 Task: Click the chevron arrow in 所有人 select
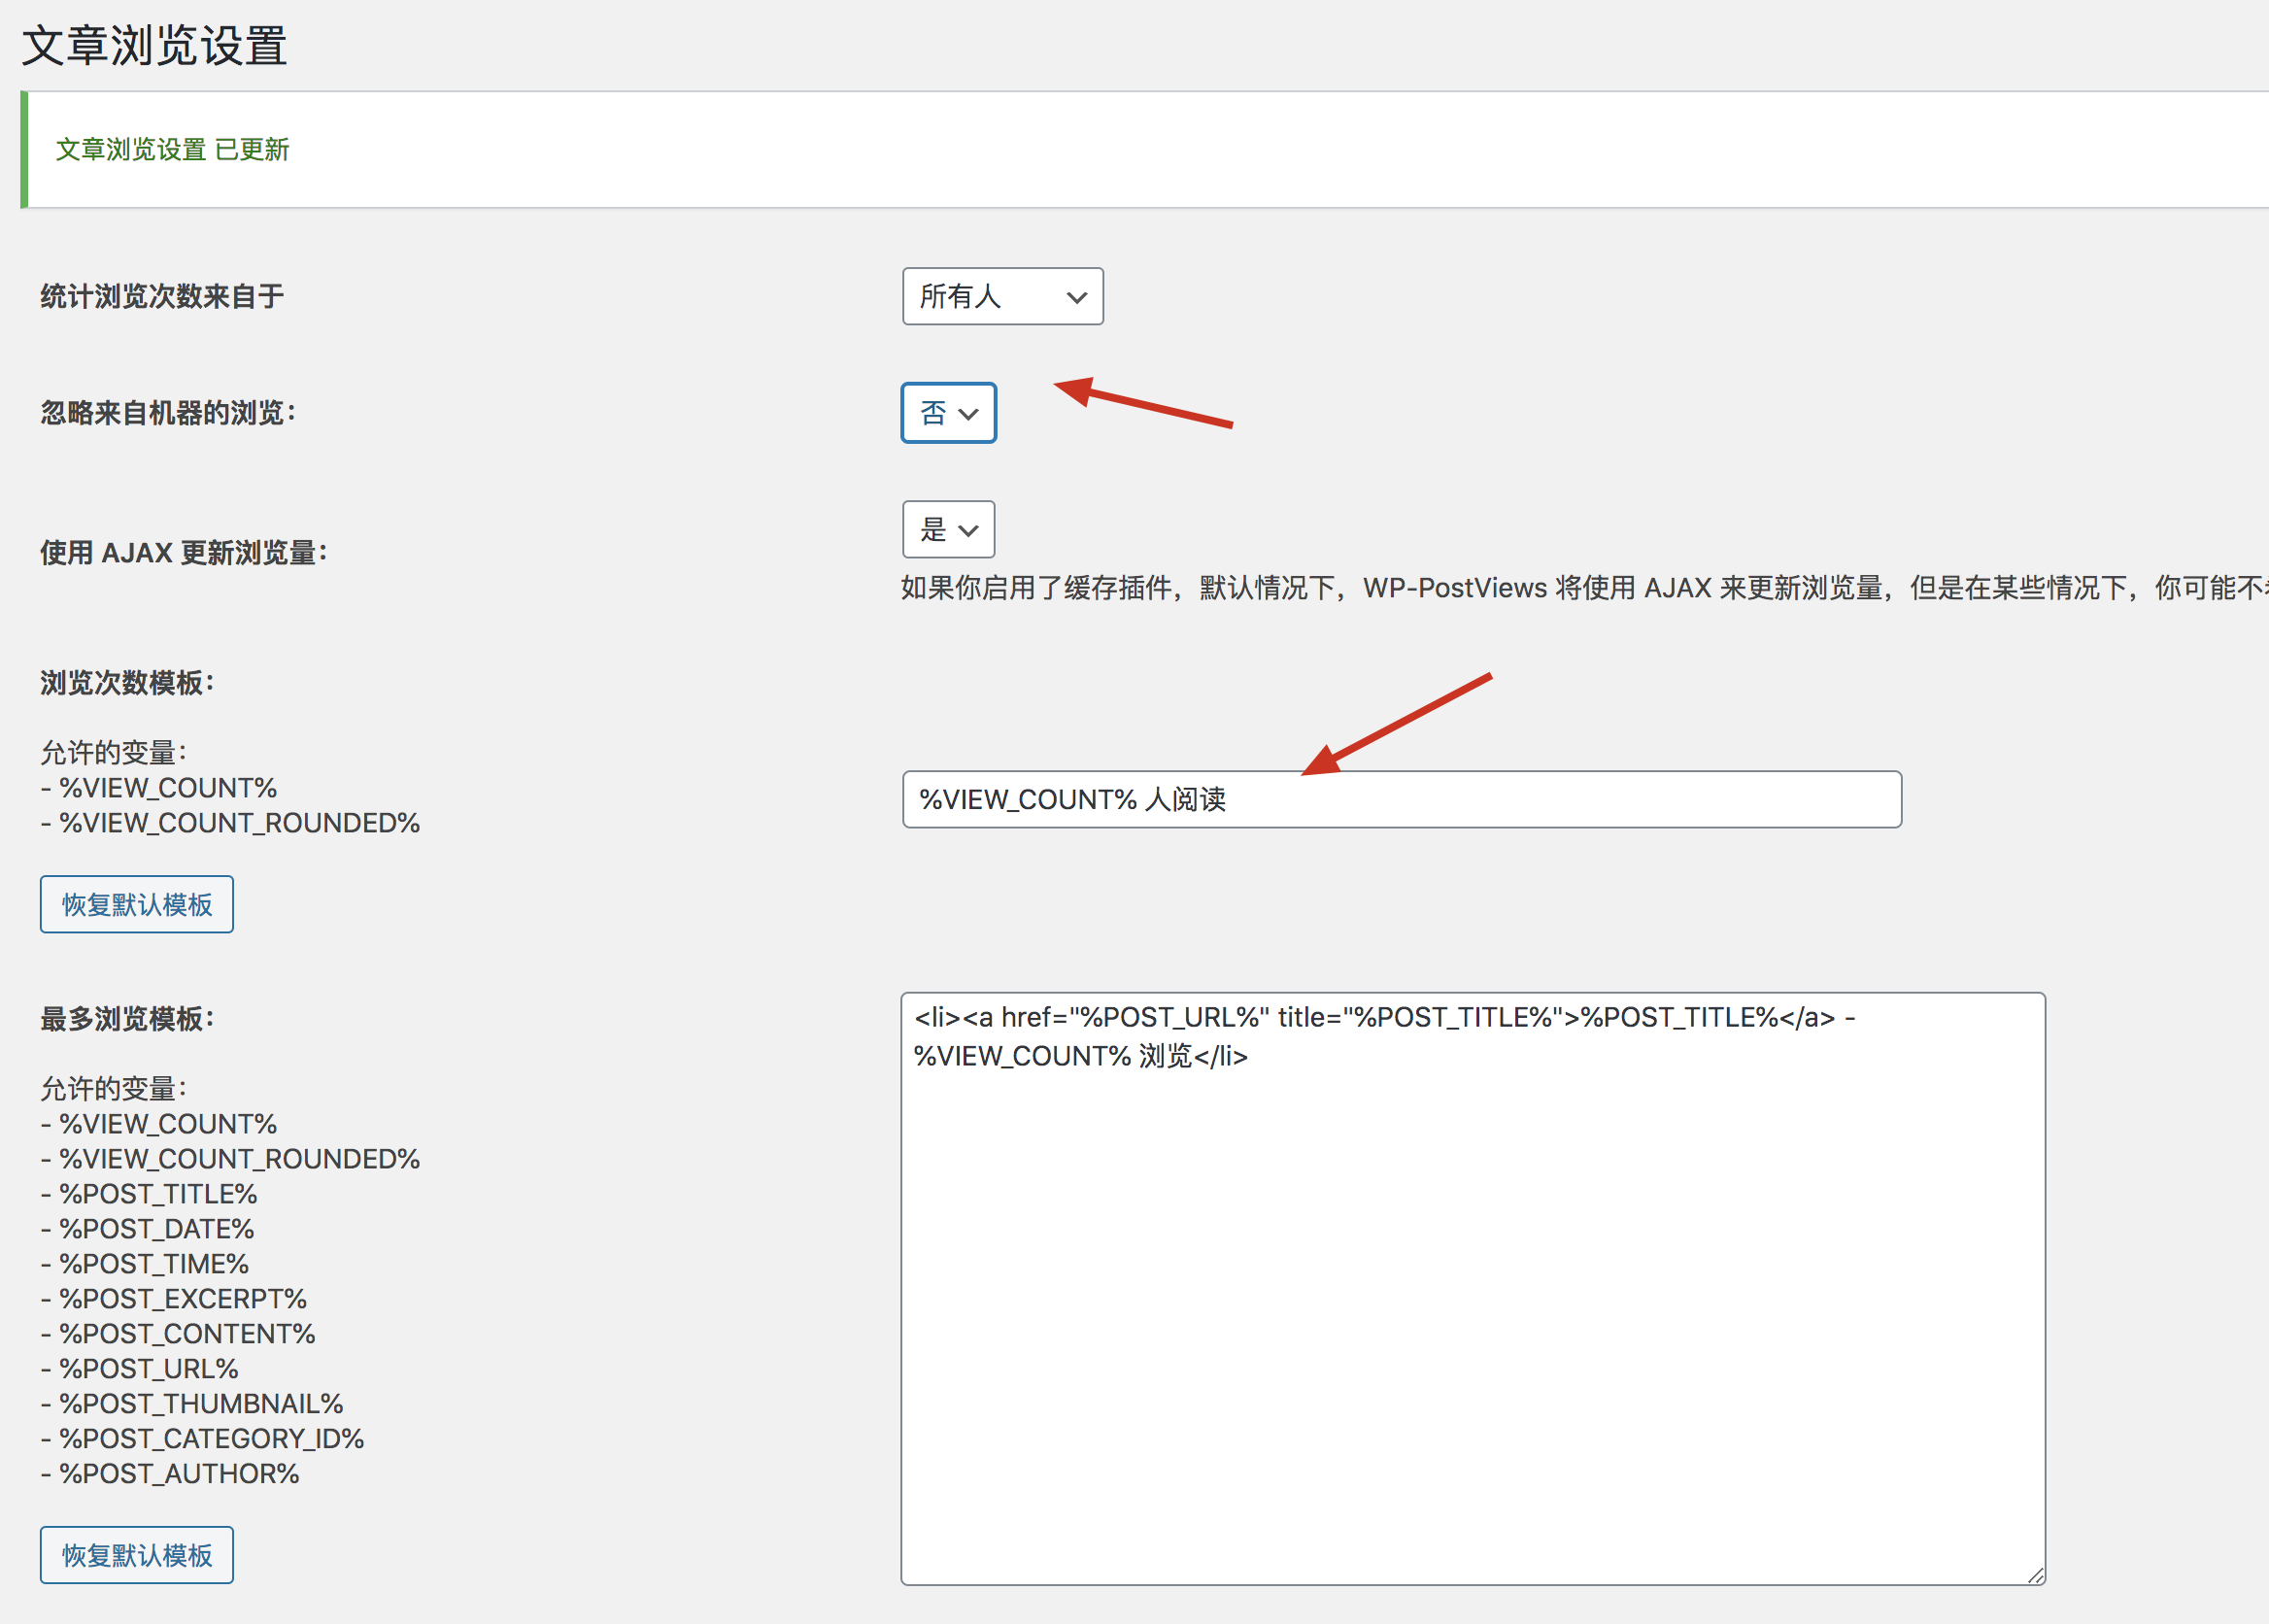click(1076, 297)
